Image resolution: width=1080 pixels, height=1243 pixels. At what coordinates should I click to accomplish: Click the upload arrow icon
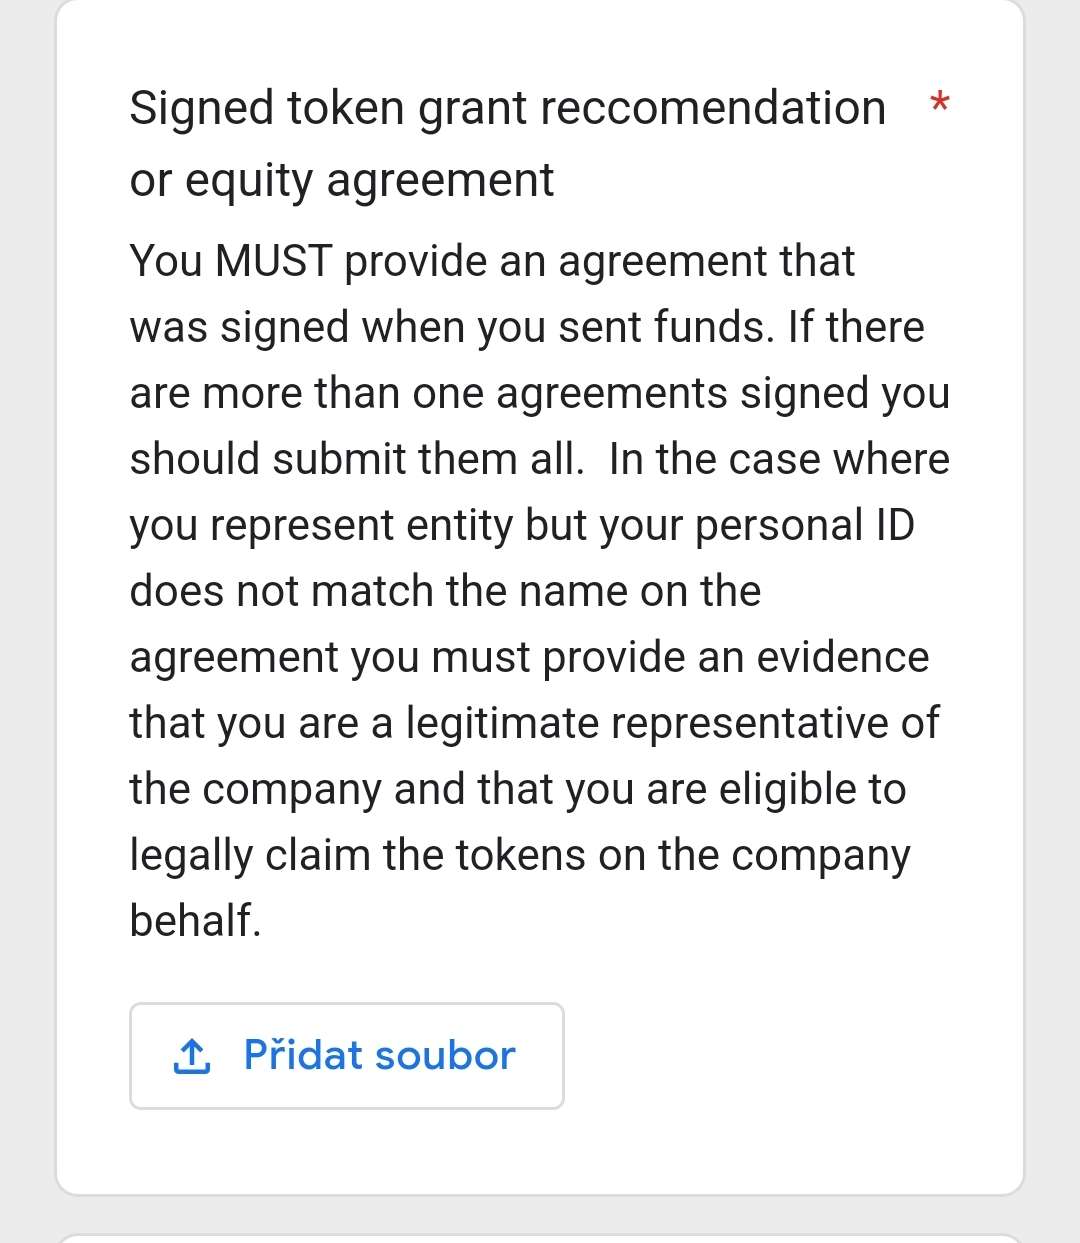[192, 1055]
